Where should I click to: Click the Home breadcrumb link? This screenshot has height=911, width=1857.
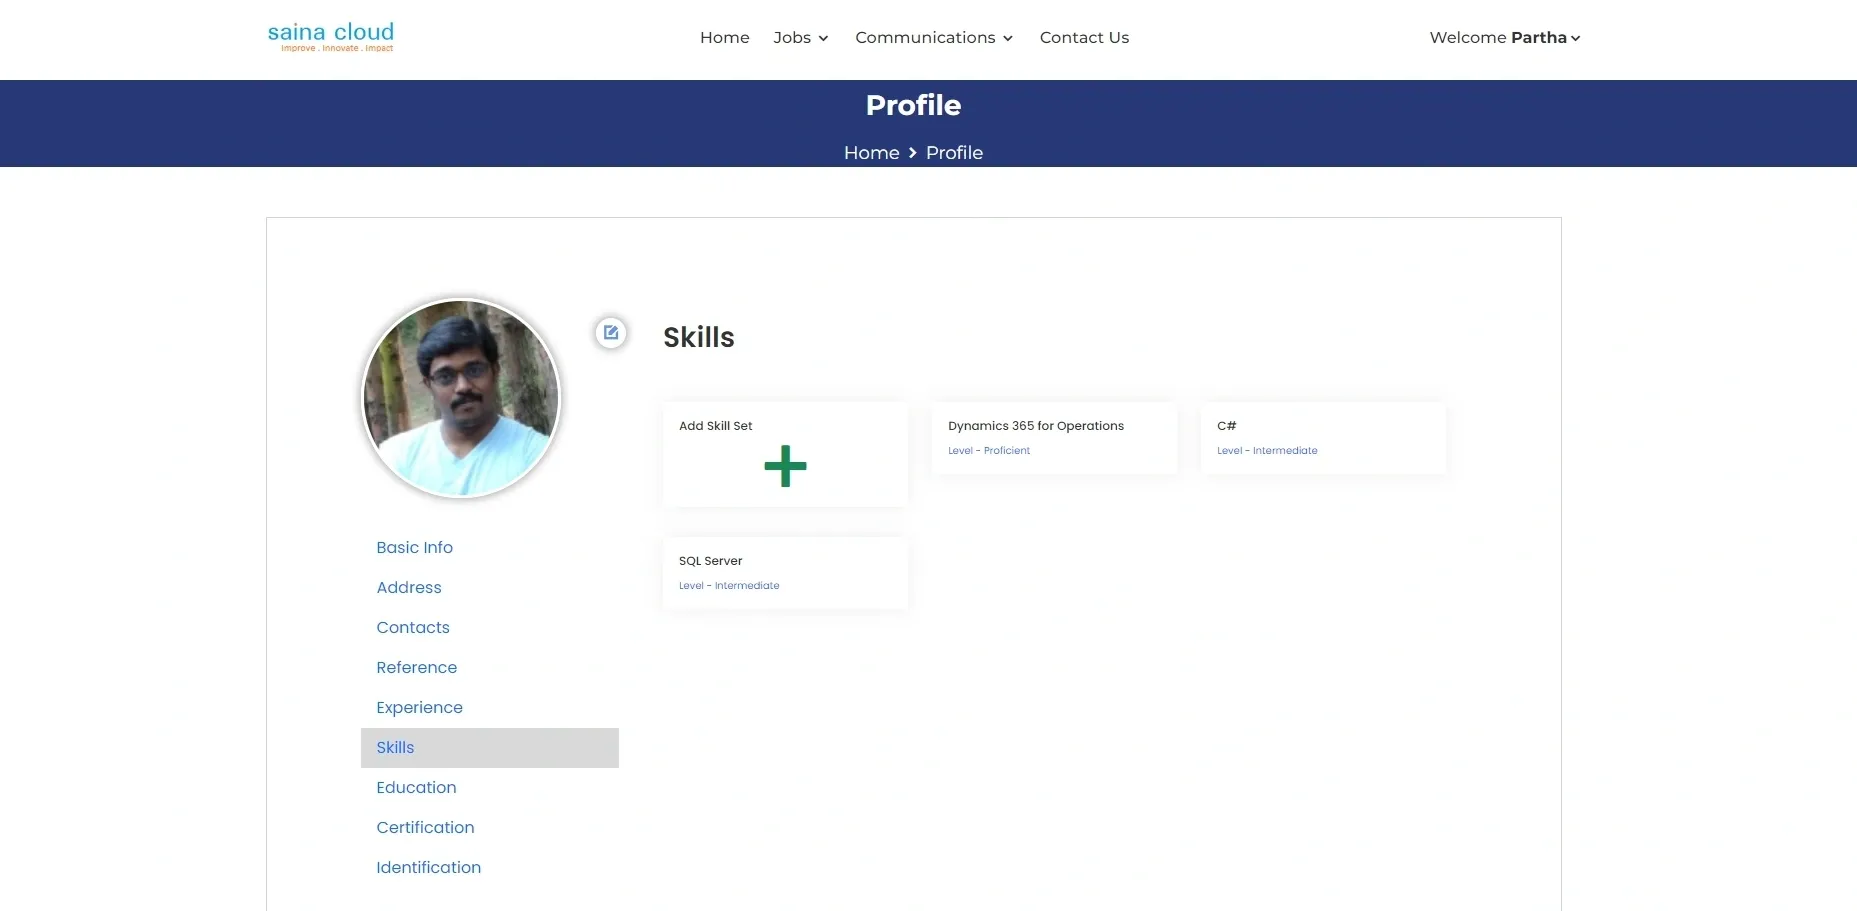click(x=871, y=153)
